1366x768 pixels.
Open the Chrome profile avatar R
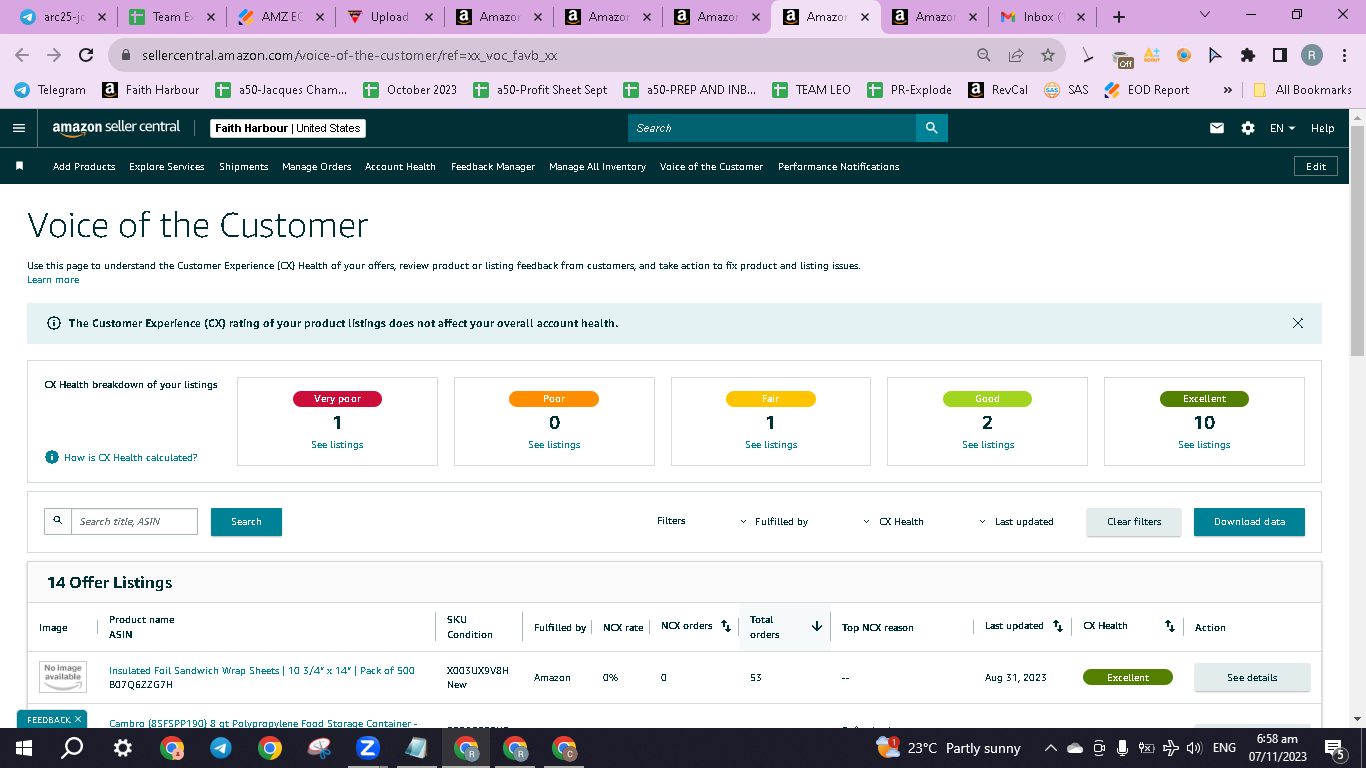pos(1312,55)
